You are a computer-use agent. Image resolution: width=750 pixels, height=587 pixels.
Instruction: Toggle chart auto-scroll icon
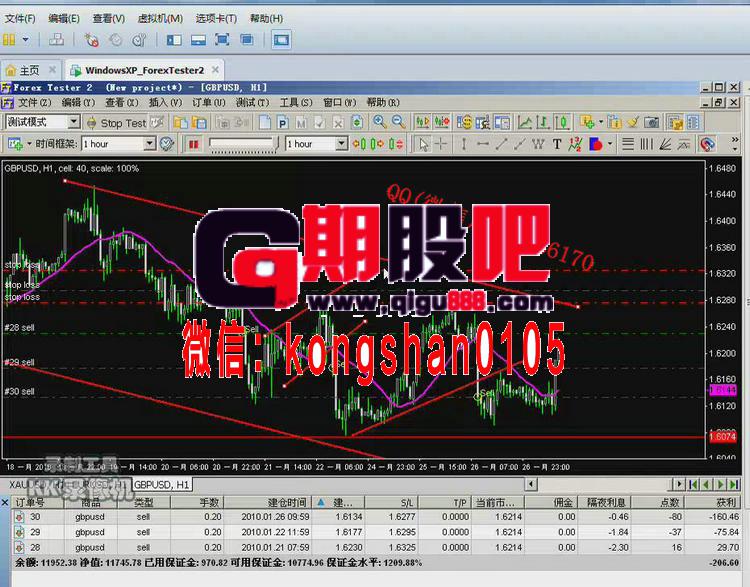pyautogui.click(x=422, y=122)
